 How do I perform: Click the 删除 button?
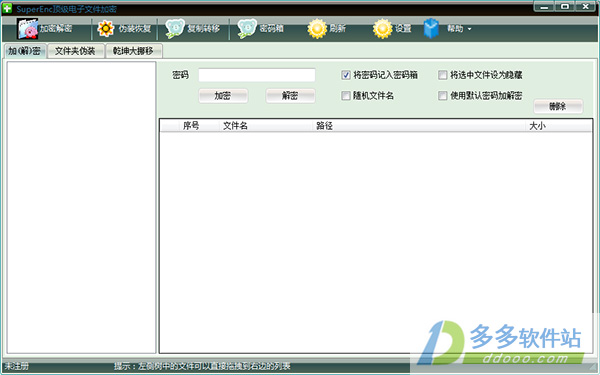pyautogui.click(x=558, y=106)
